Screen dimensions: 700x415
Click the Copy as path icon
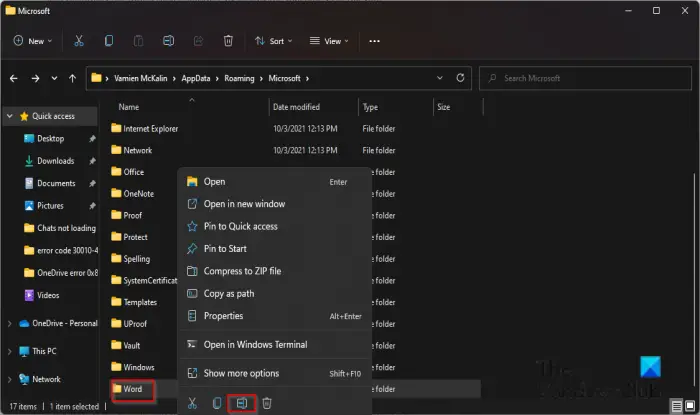tap(192, 294)
